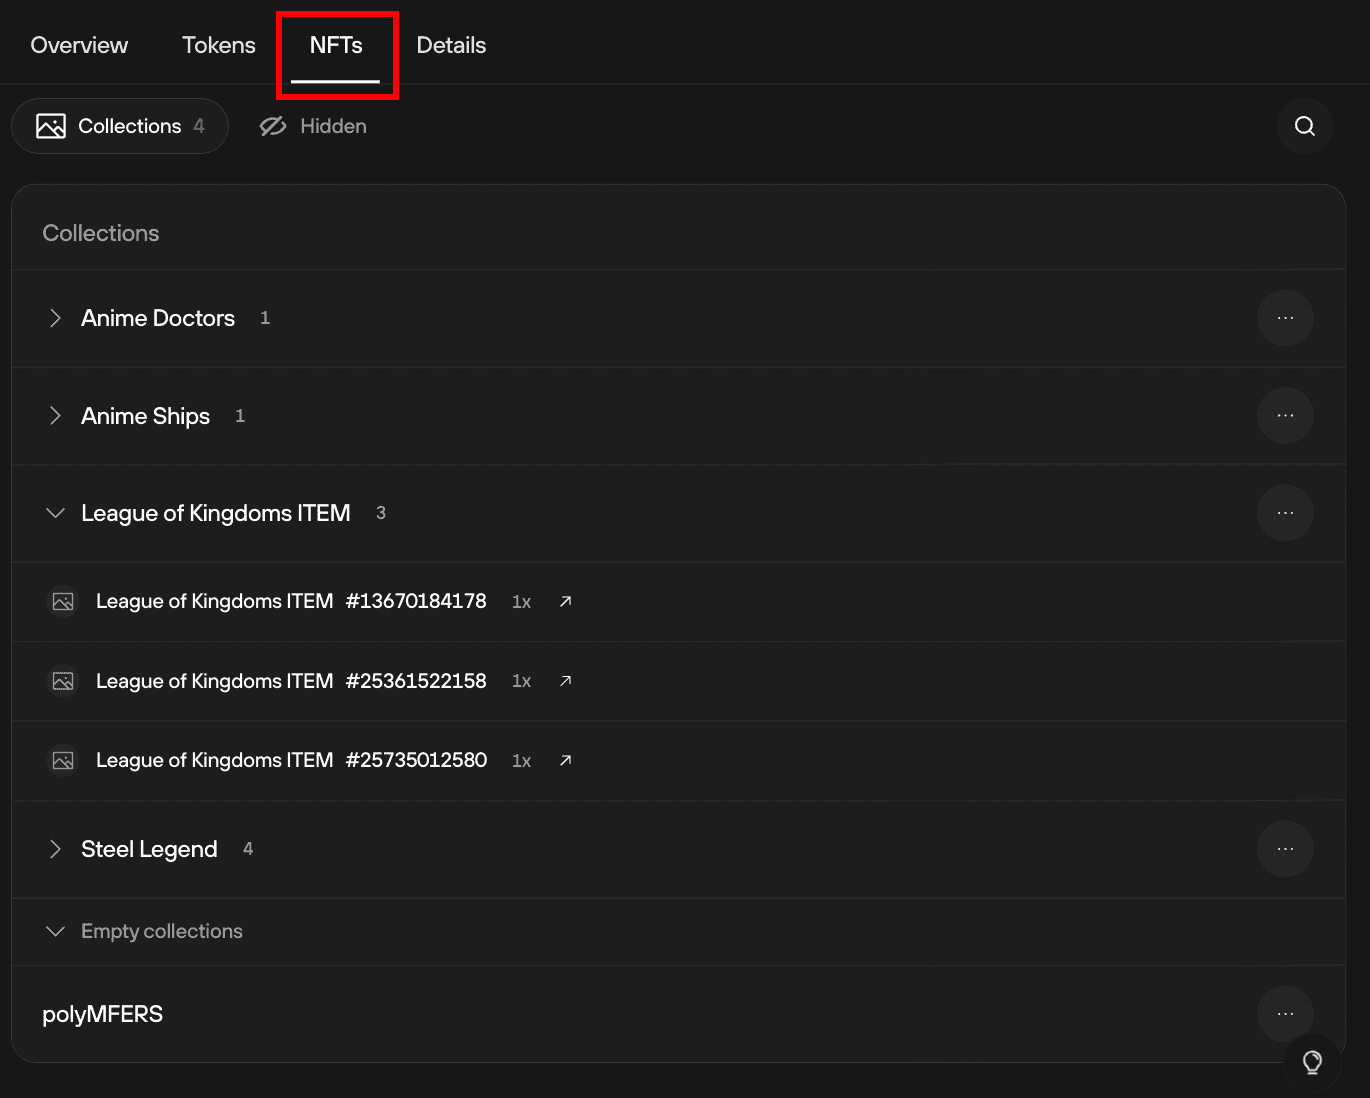Screen dimensions: 1370x1098
Task: Open League of Kingdoms ITEM options menu
Action: (1285, 513)
